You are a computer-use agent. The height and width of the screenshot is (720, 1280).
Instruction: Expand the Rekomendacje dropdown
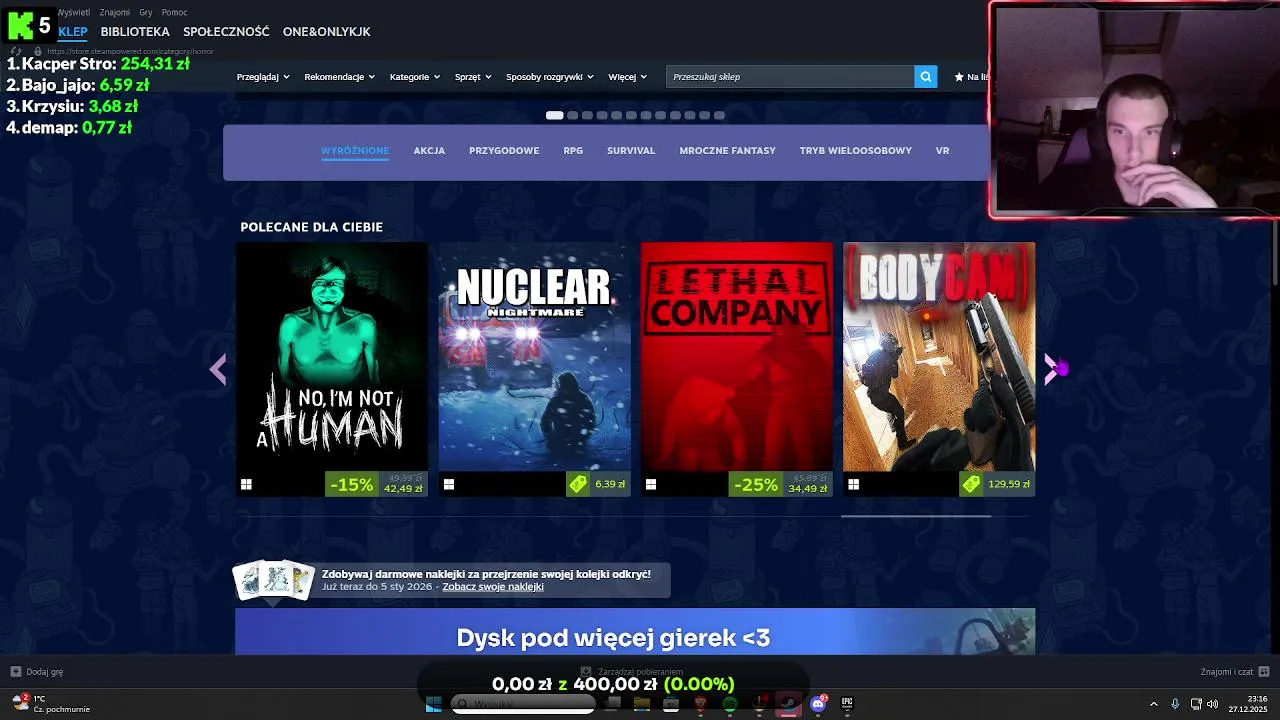340,77
